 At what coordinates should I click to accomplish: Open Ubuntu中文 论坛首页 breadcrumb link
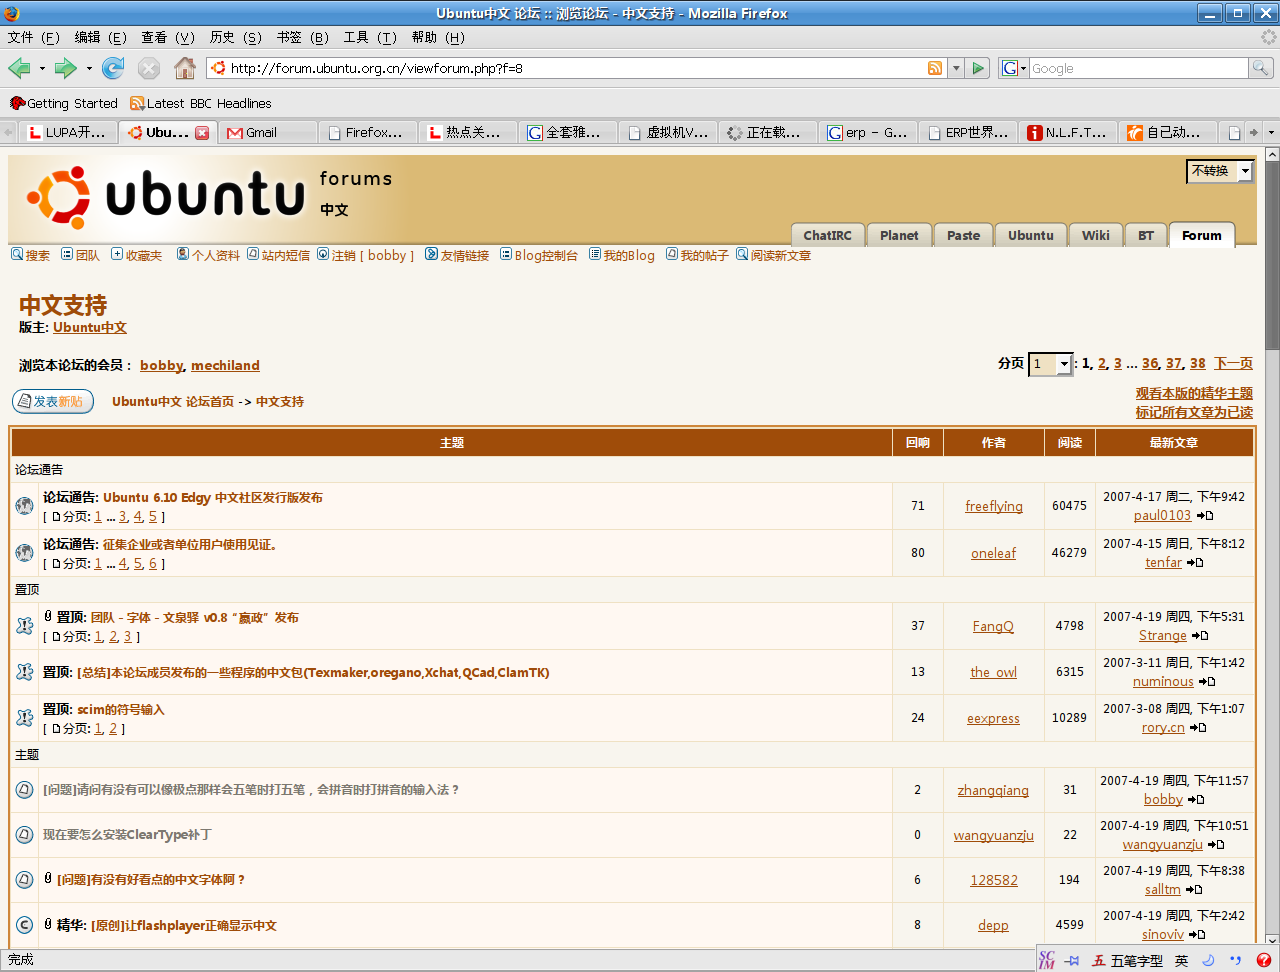pos(173,402)
